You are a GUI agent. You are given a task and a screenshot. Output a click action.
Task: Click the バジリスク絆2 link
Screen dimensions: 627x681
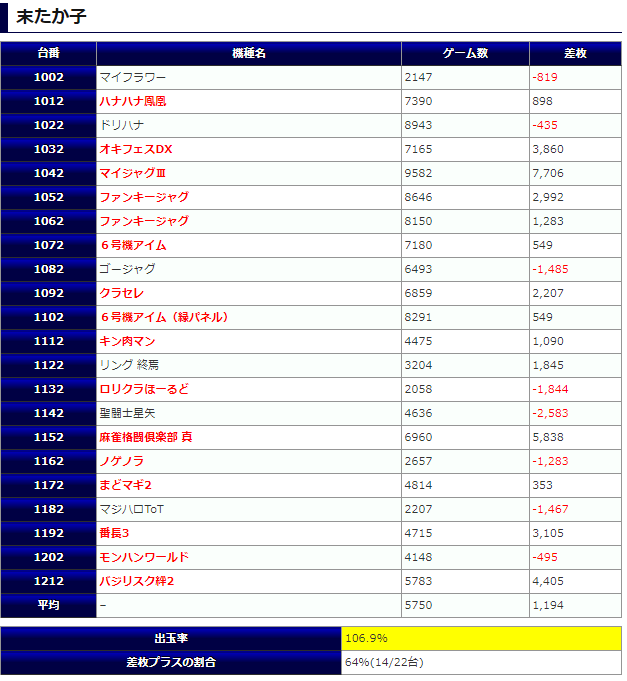[137, 581]
